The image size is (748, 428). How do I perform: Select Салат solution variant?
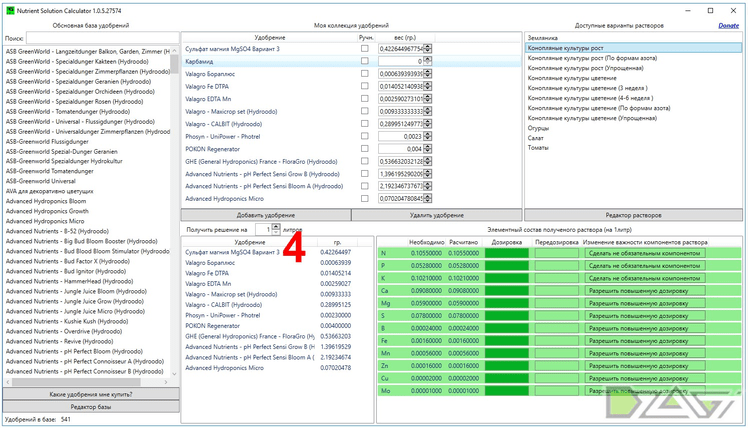click(x=535, y=138)
